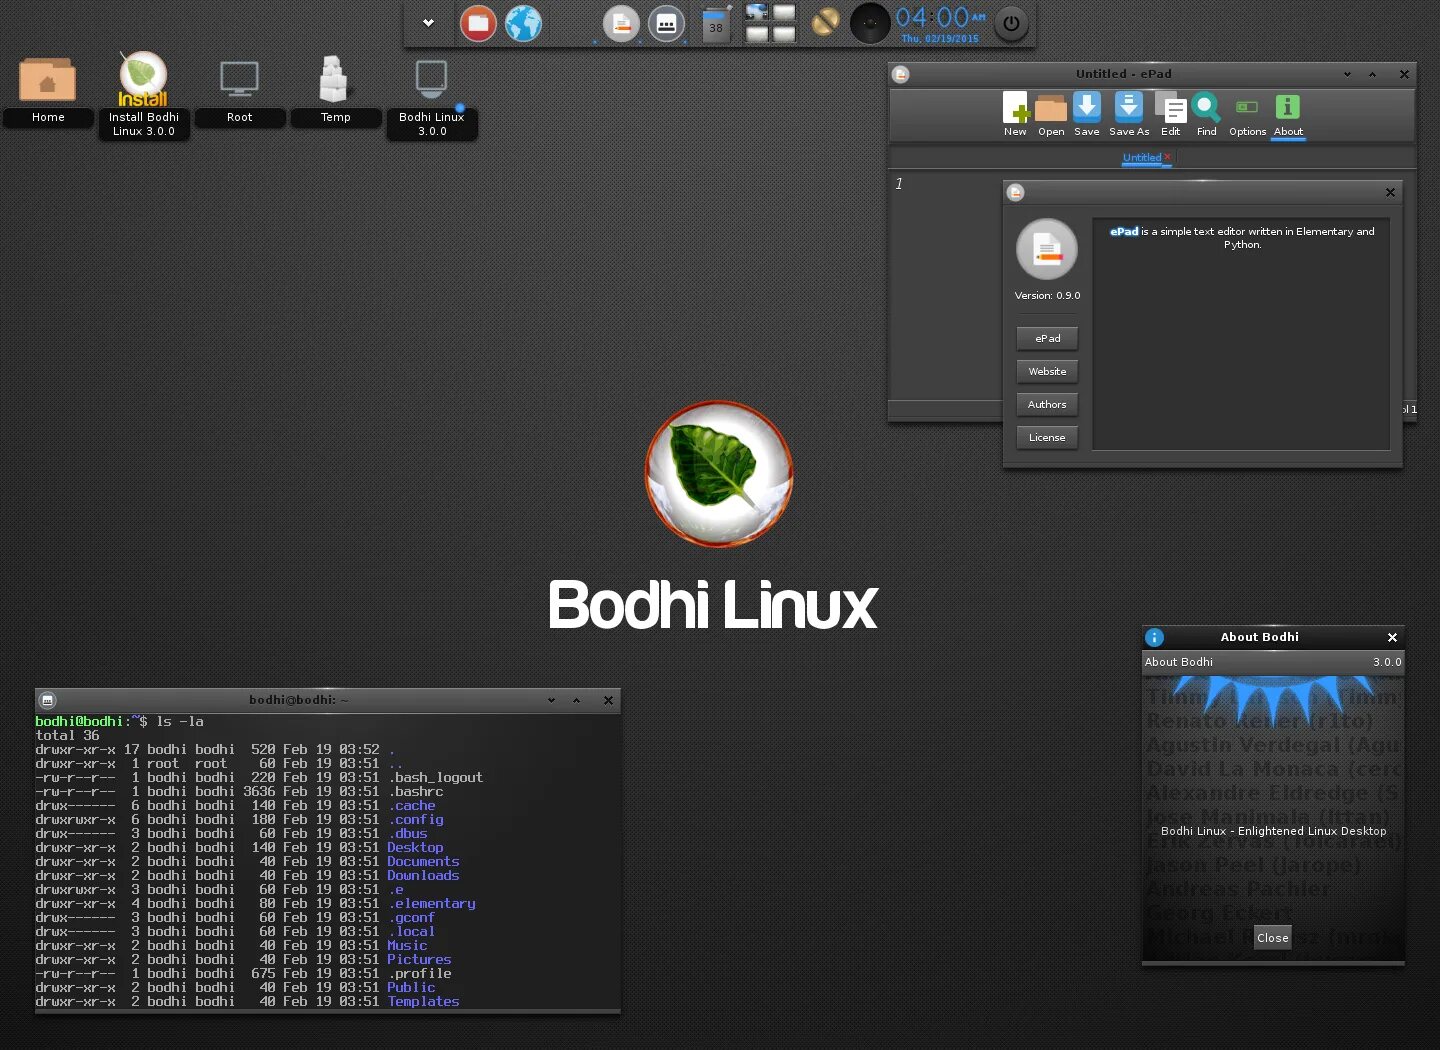Click the Downloads entry in terminal listing
Image resolution: width=1440 pixels, height=1050 pixels.
click(423, 875)
